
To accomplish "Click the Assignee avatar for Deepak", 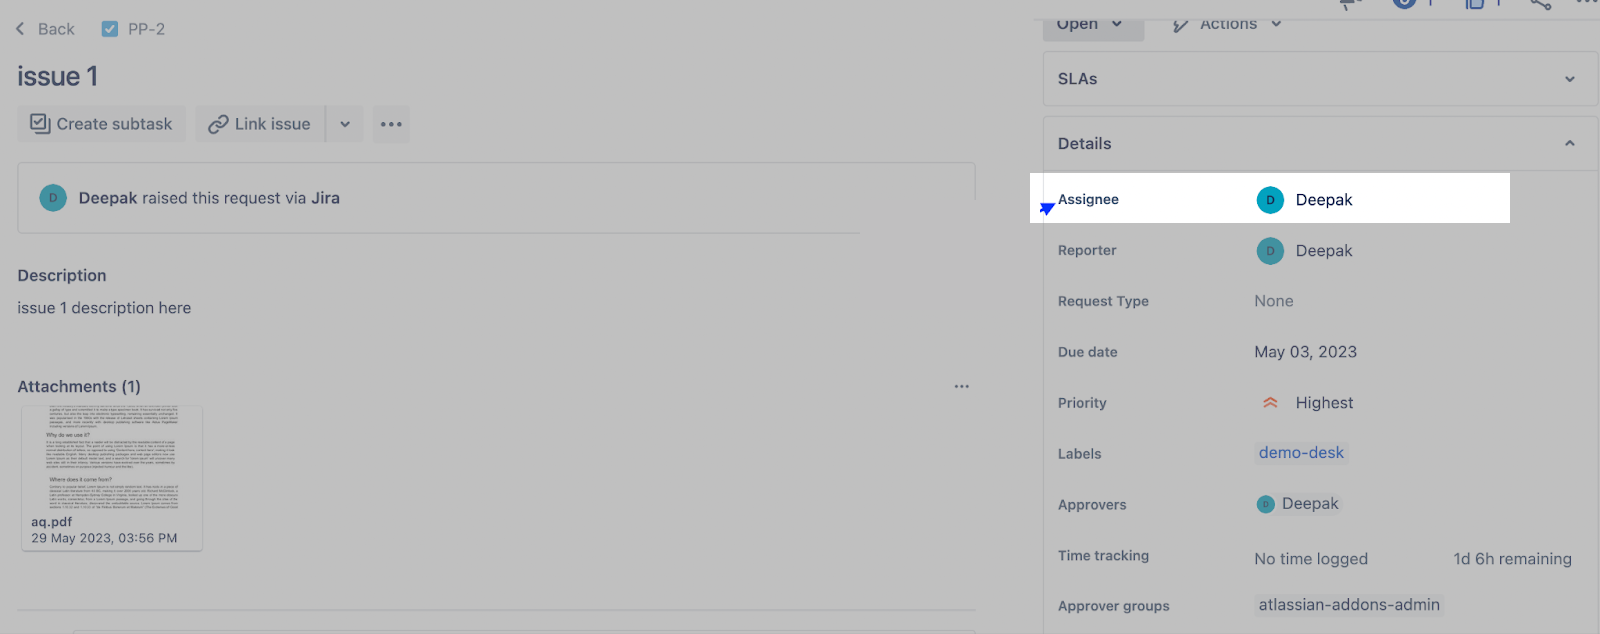I will 1270,200.
